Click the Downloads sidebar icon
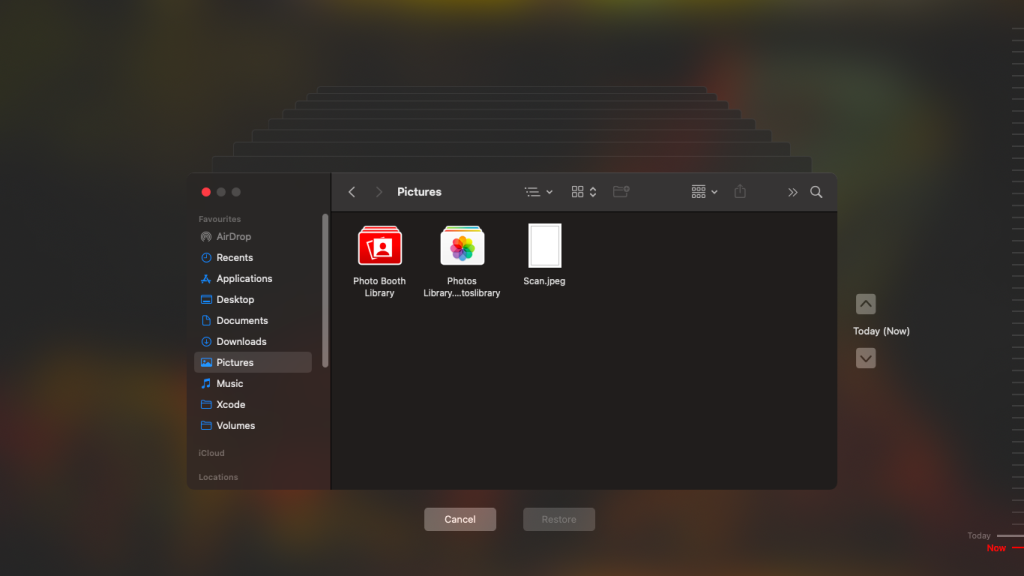The image size is (1024, 576). click(206, 342)
